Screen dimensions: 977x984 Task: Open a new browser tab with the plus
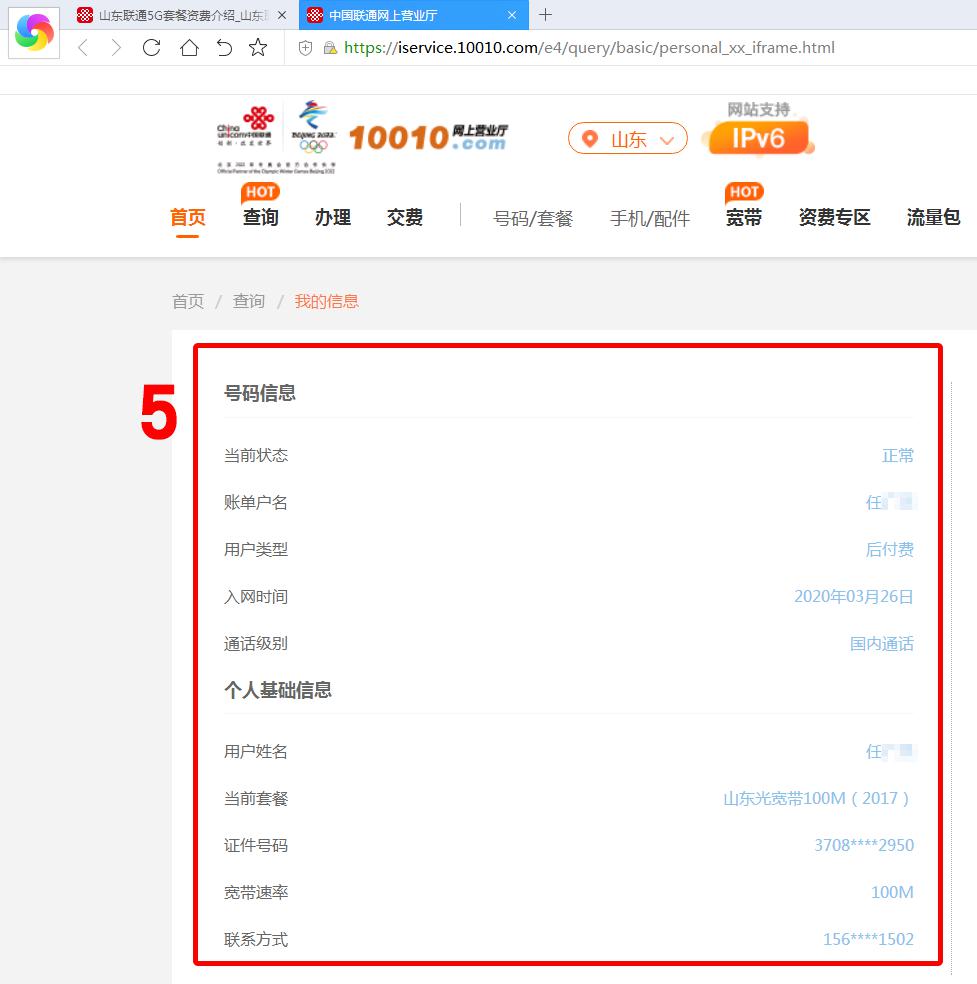pos(544,15)
